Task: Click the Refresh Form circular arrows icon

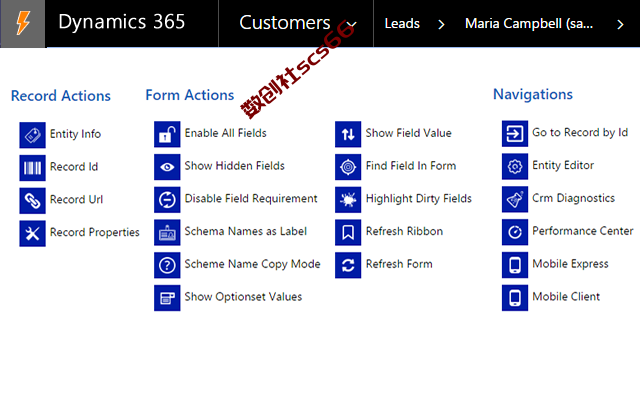Action: pyautogui.click(x=348, y=265)
